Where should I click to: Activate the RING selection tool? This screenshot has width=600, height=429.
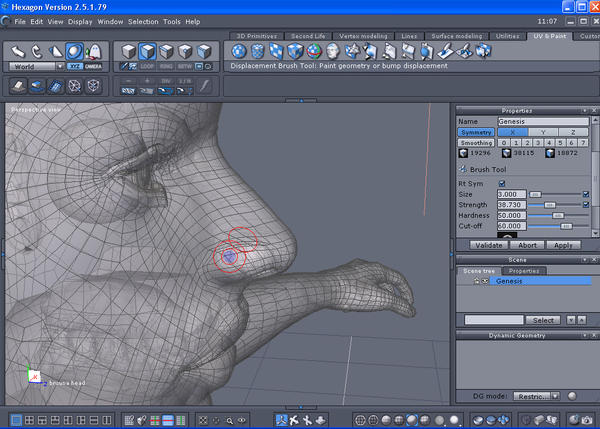point(168,66)
